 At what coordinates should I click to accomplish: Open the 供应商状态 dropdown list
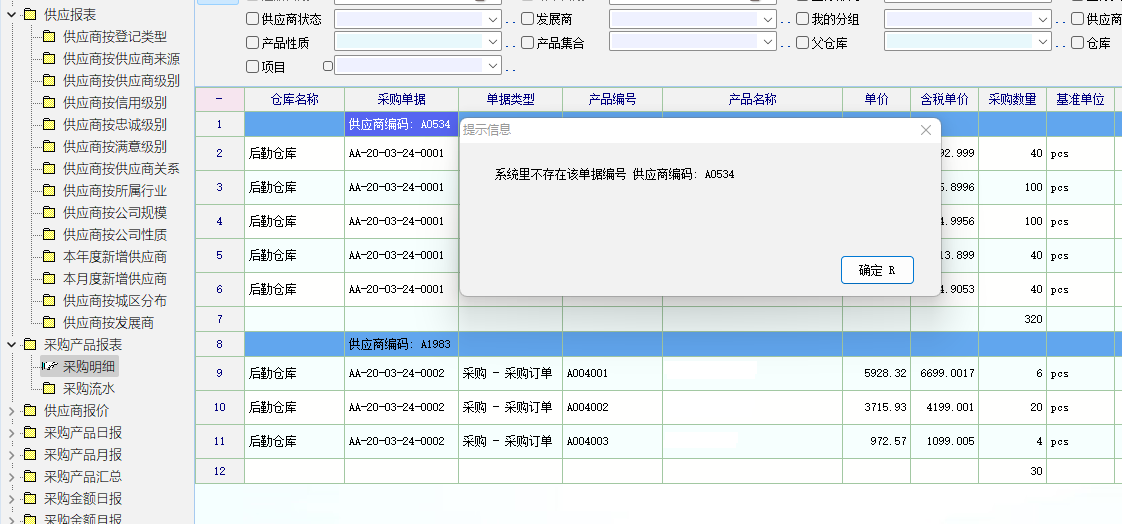click(492, 19)
